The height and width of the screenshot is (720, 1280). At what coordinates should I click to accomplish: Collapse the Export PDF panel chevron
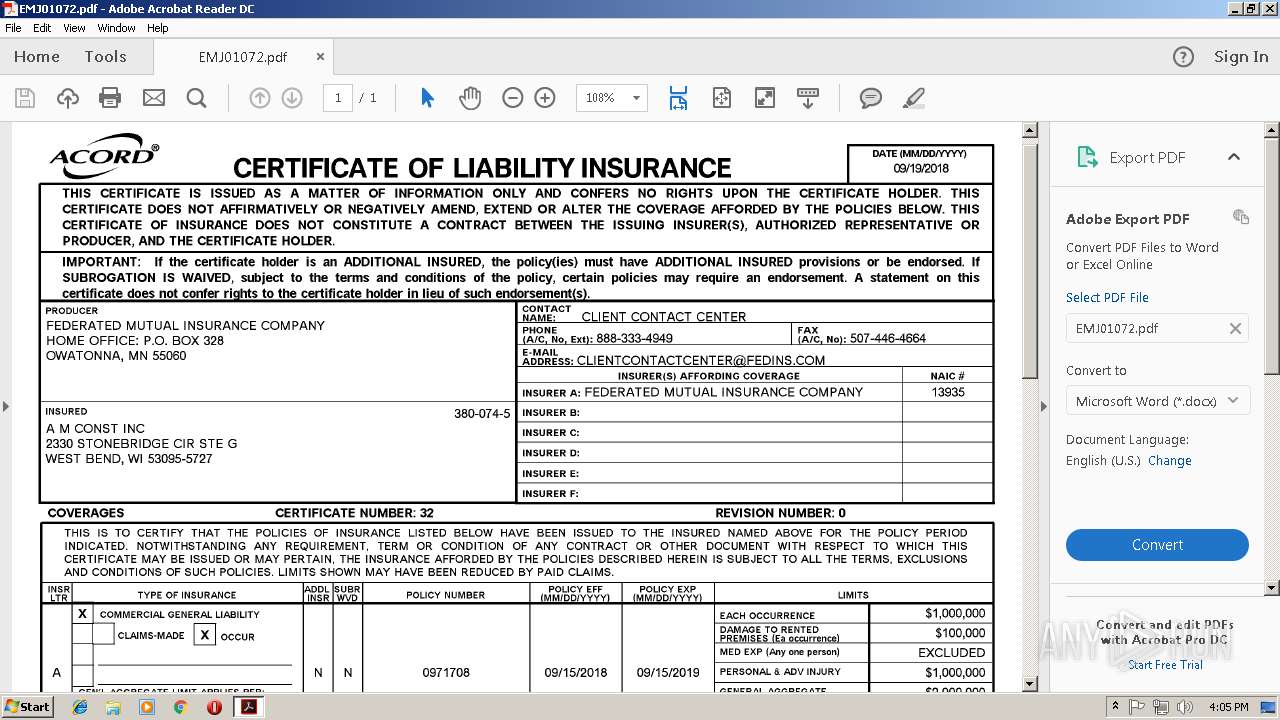[1234, 157]
